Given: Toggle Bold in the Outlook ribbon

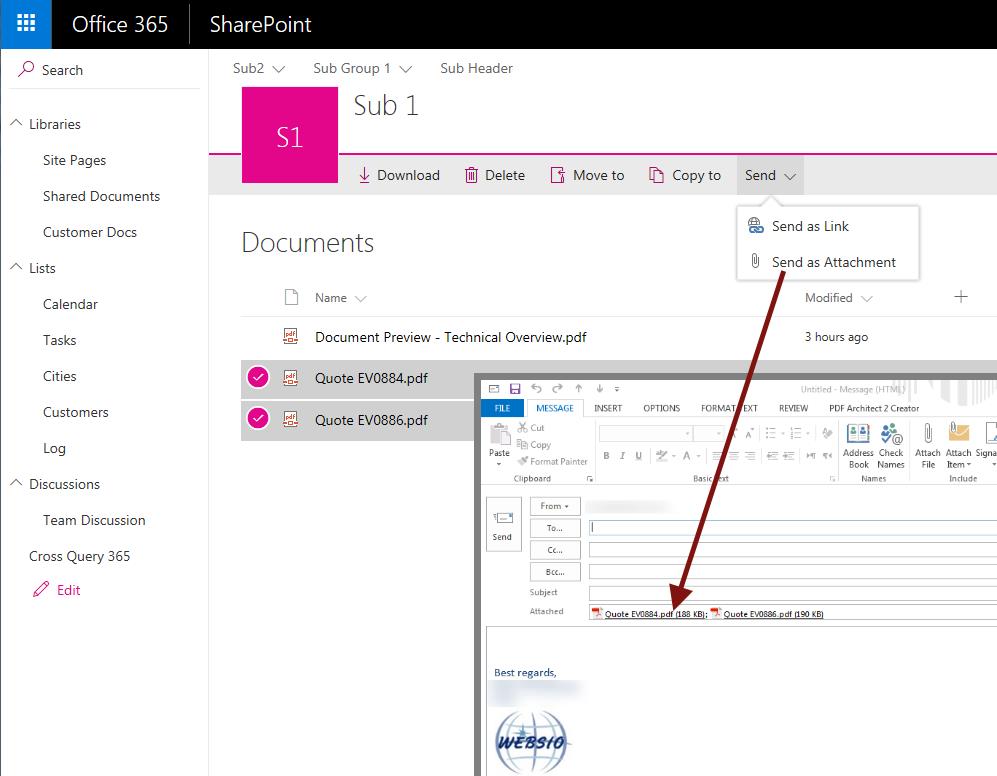Looking at the screenshot, I should 607,455.
